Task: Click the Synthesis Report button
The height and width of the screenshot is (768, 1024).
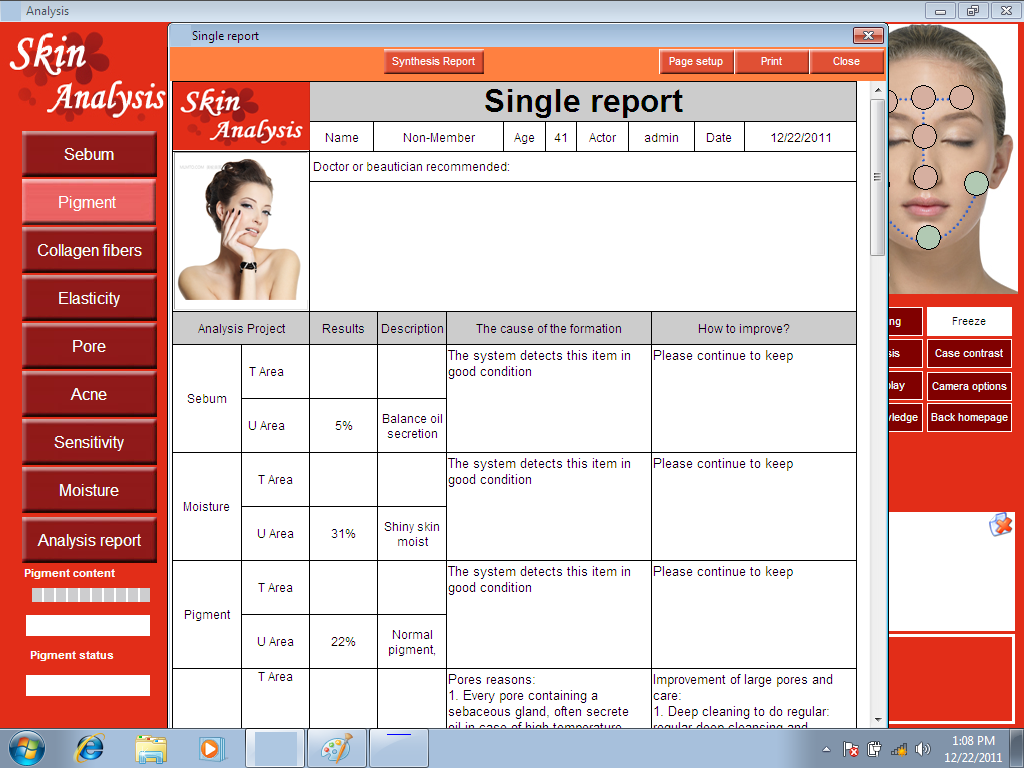Action: 433,62
